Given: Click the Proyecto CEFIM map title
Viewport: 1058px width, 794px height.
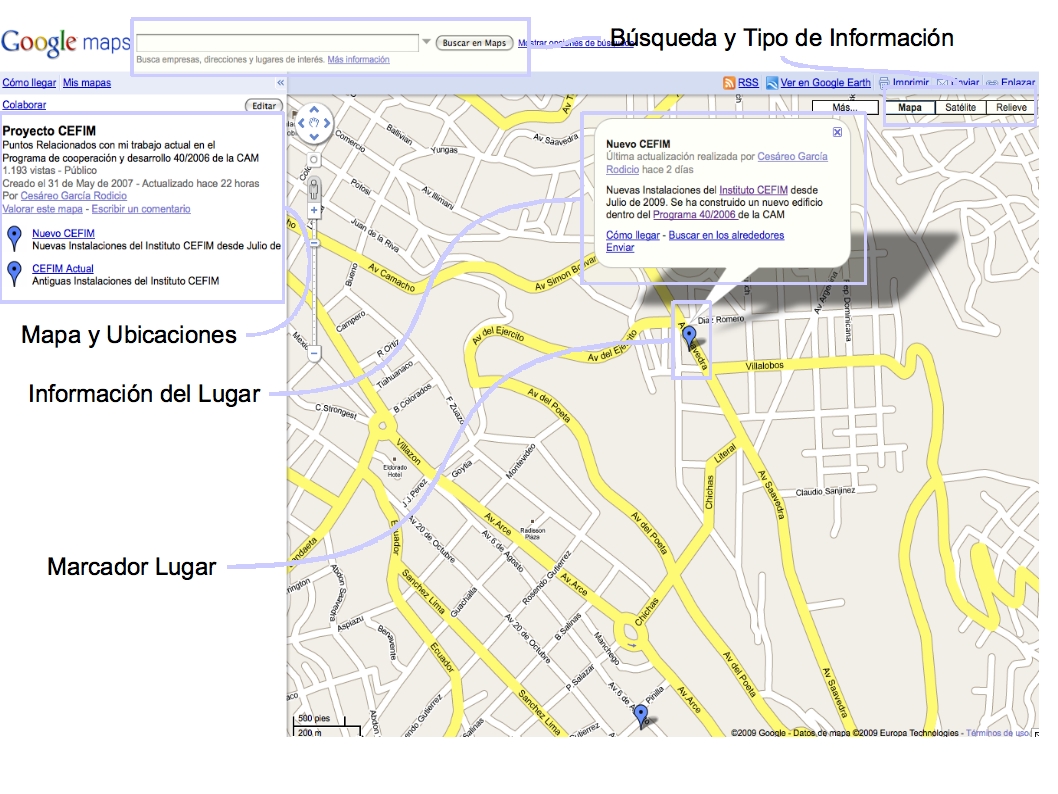Looking at the screenshot, I should click(49, 131).
